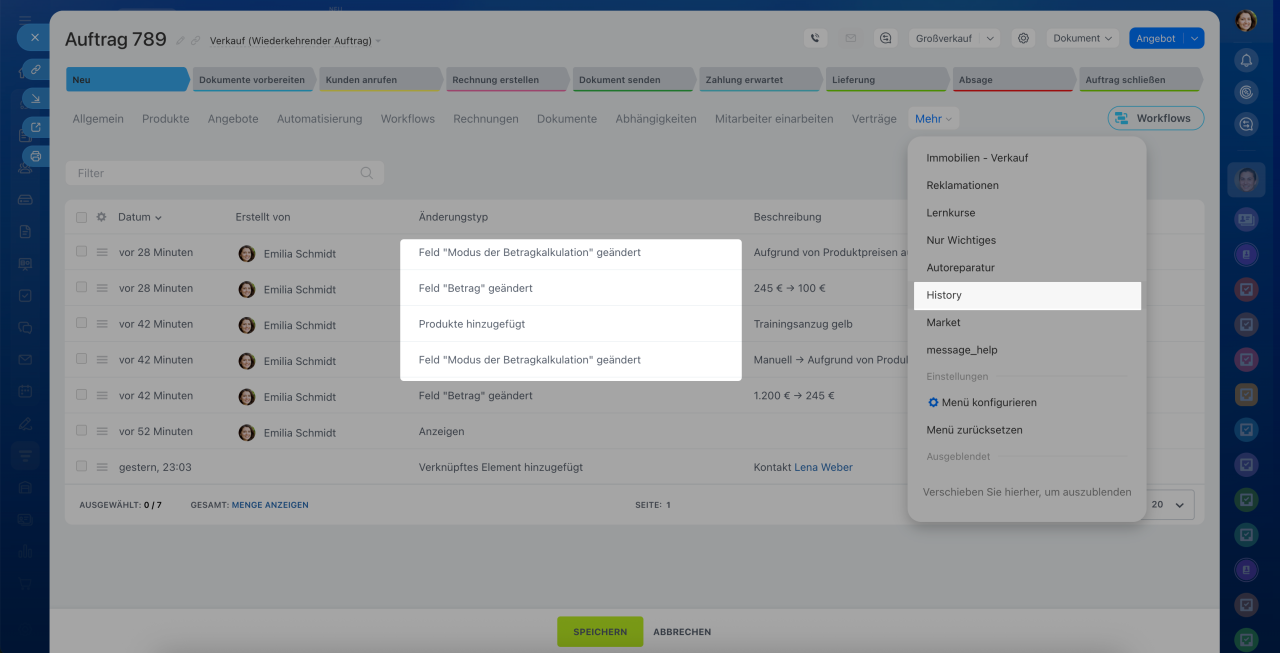
Task: Tick the select-all checkbox in table header
Action: pos(82,217)
